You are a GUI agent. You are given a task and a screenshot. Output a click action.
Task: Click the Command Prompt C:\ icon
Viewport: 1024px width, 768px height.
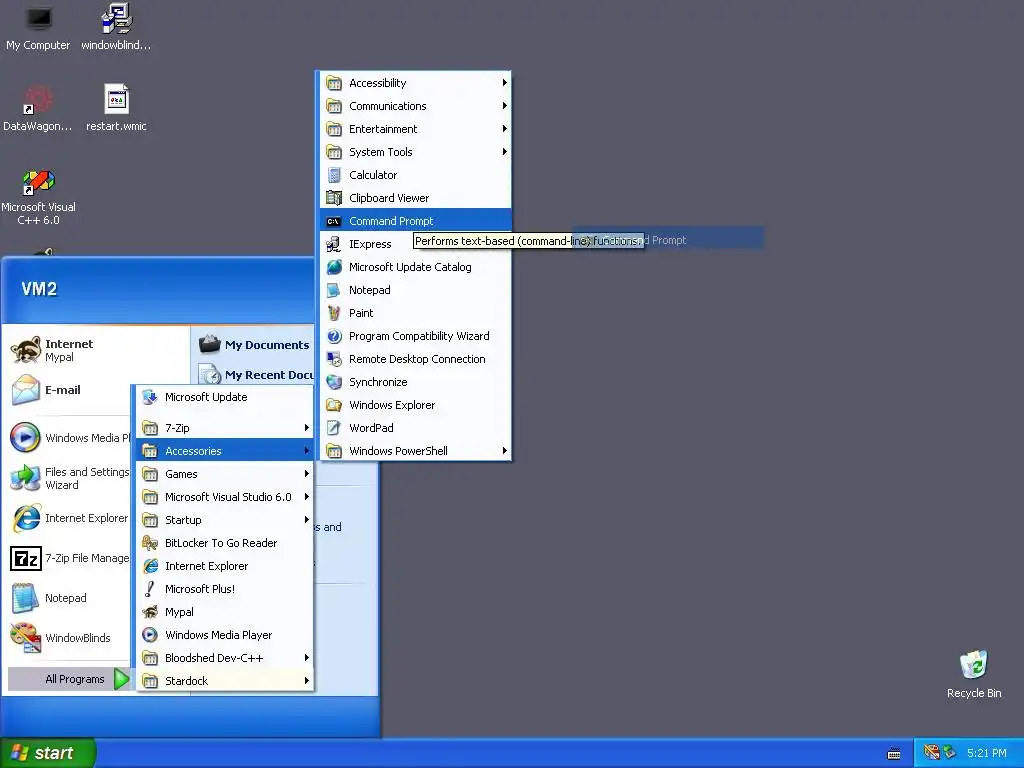click(x=334, y=221)
